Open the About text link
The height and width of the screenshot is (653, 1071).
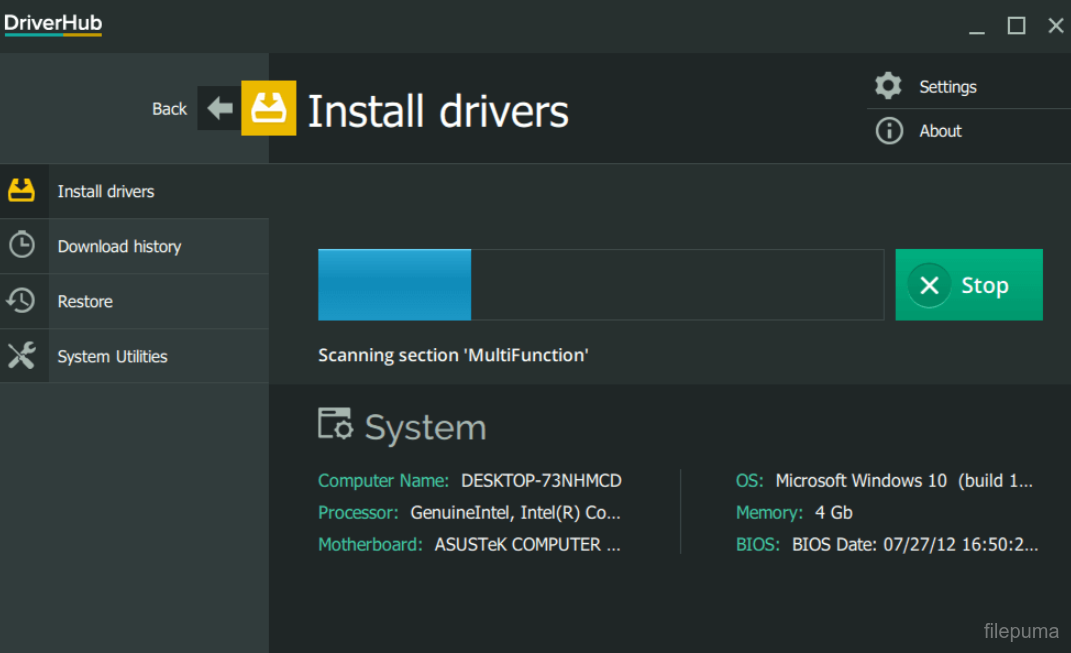940,131
